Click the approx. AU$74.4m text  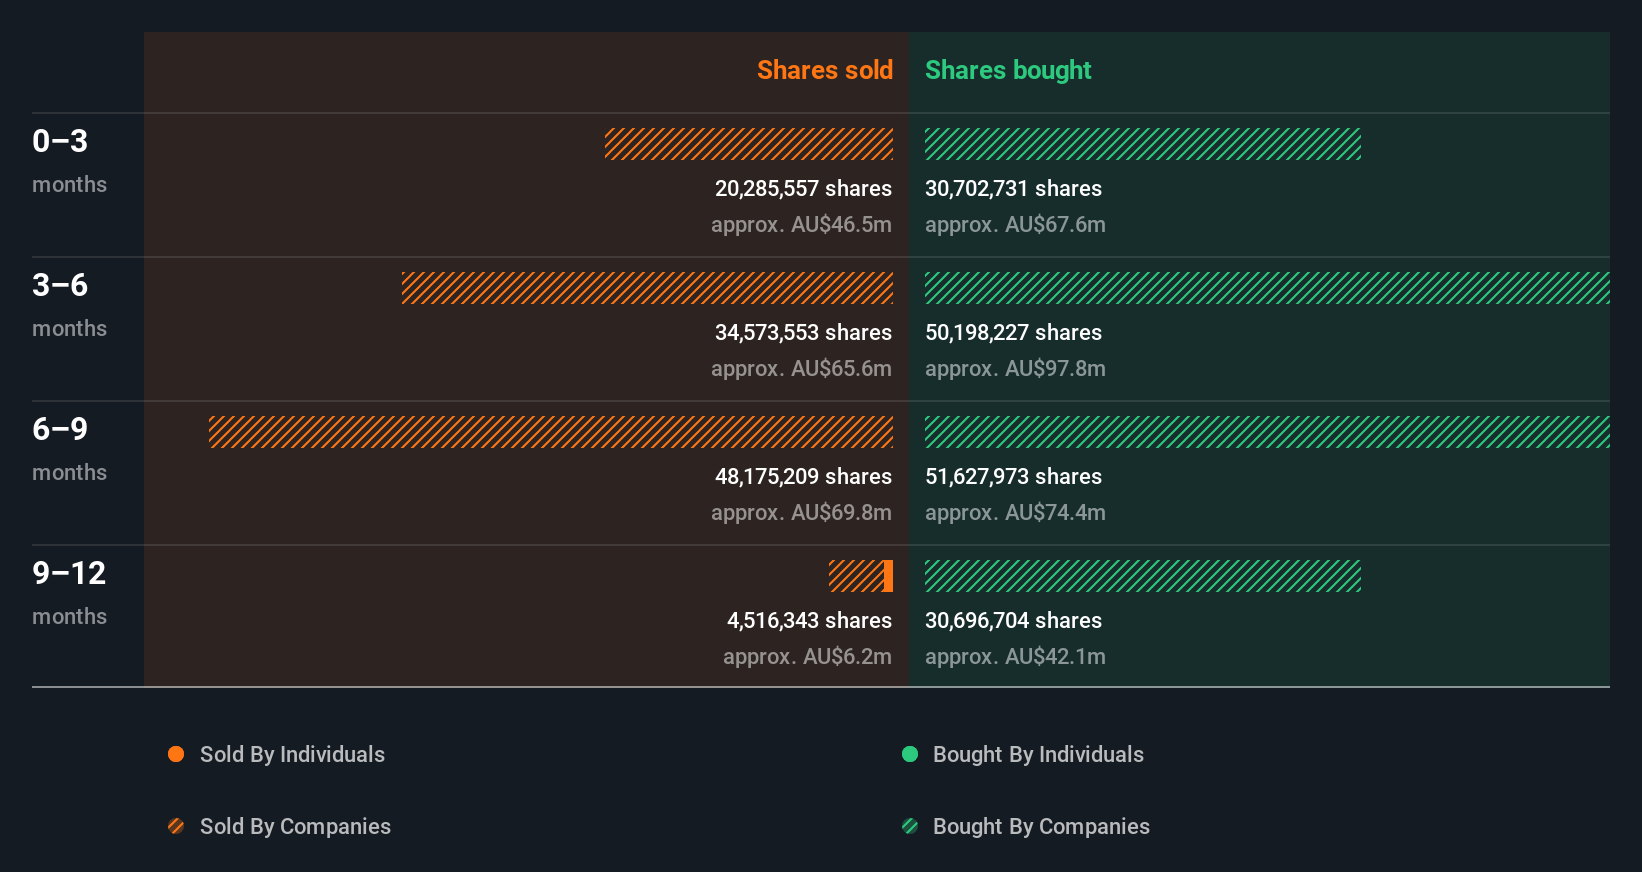click(1015, 512)
